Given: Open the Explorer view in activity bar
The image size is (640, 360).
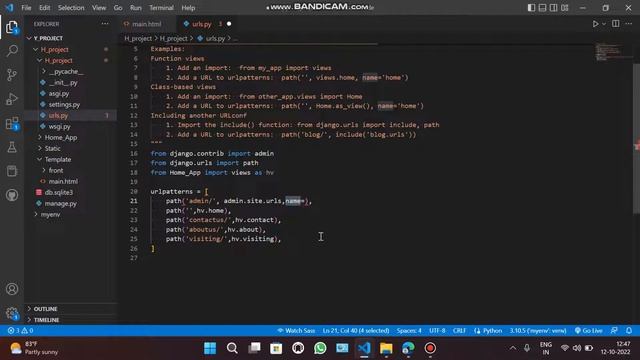Looking at the screenshot, I should (x=12, y=28).
